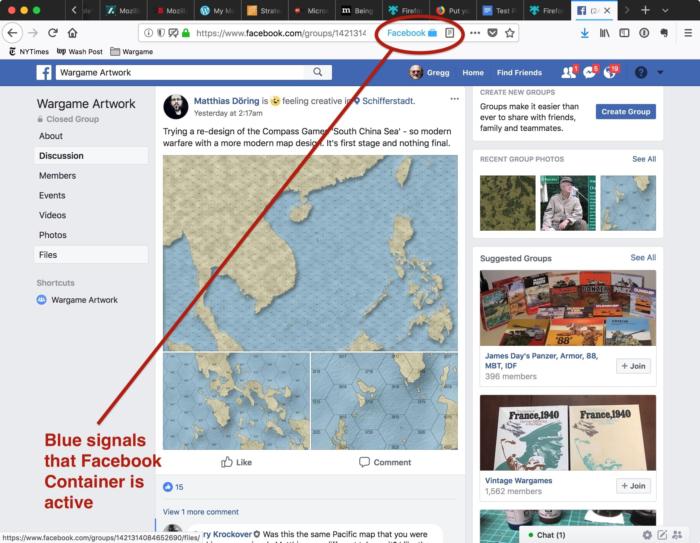Open group Photos
Viewport: 700px width, 543px height.
[53, 235]
